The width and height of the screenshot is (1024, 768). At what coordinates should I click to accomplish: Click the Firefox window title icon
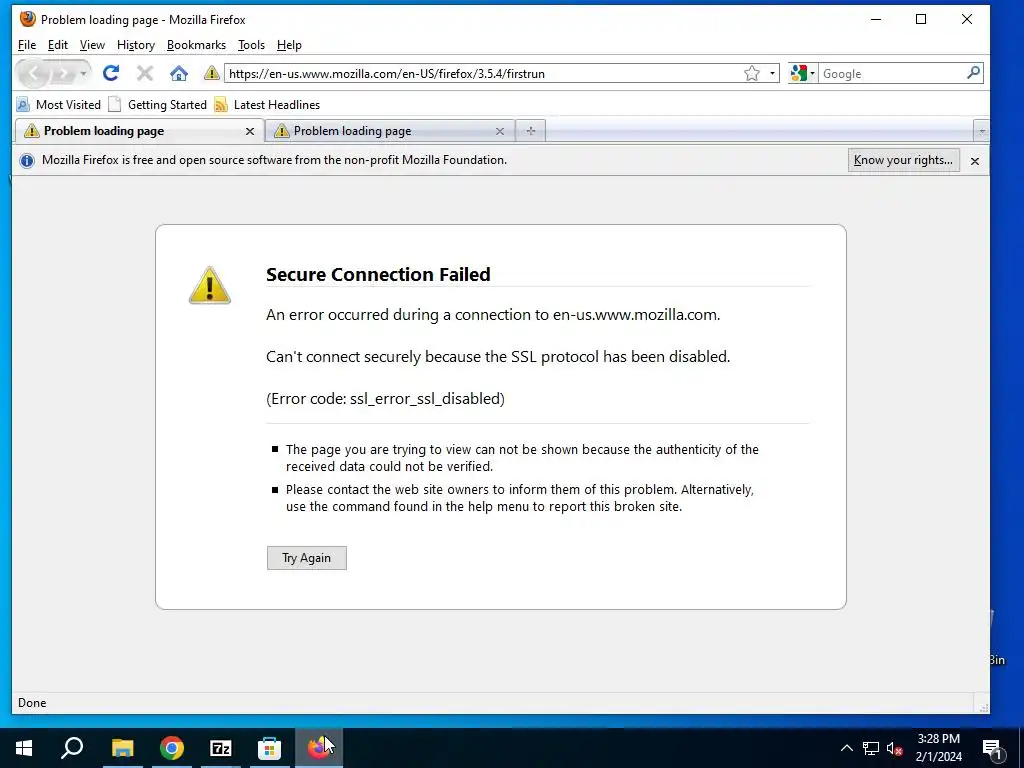click(27, 19)
